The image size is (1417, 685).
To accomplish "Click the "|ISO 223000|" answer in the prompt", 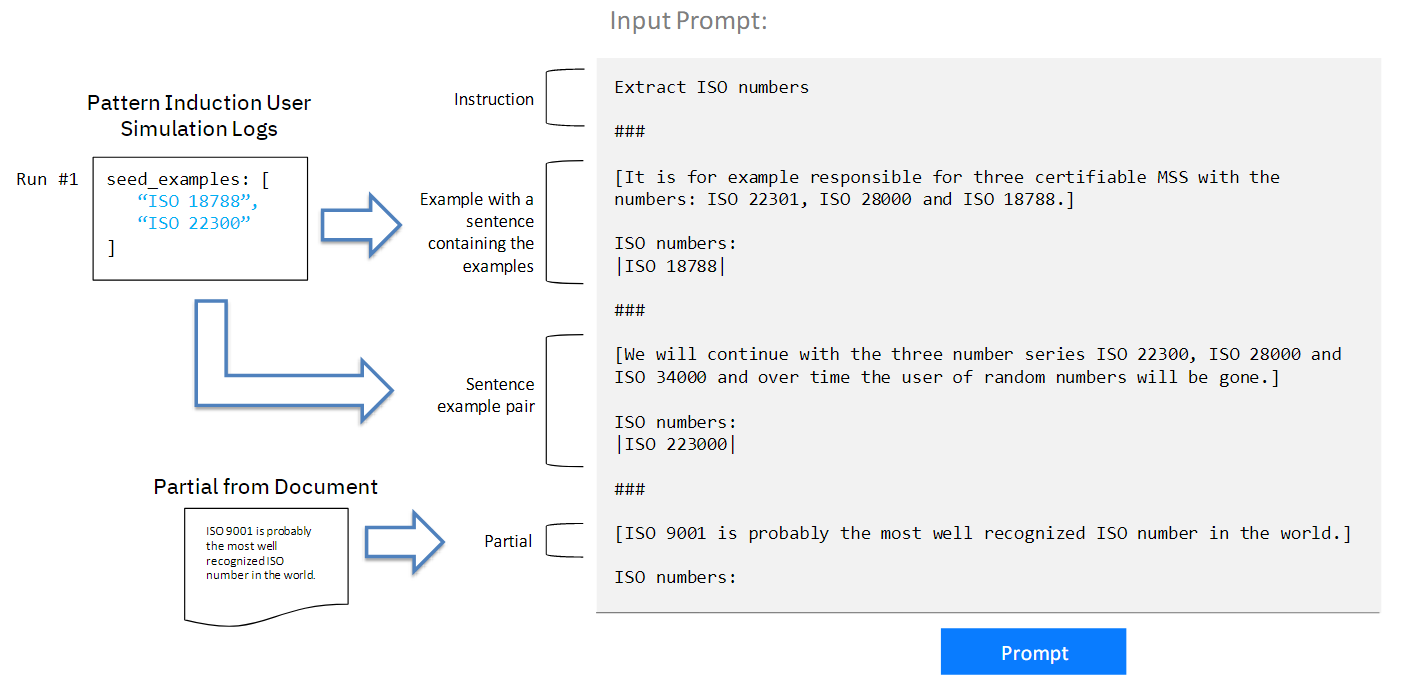I will pos(674,444).
